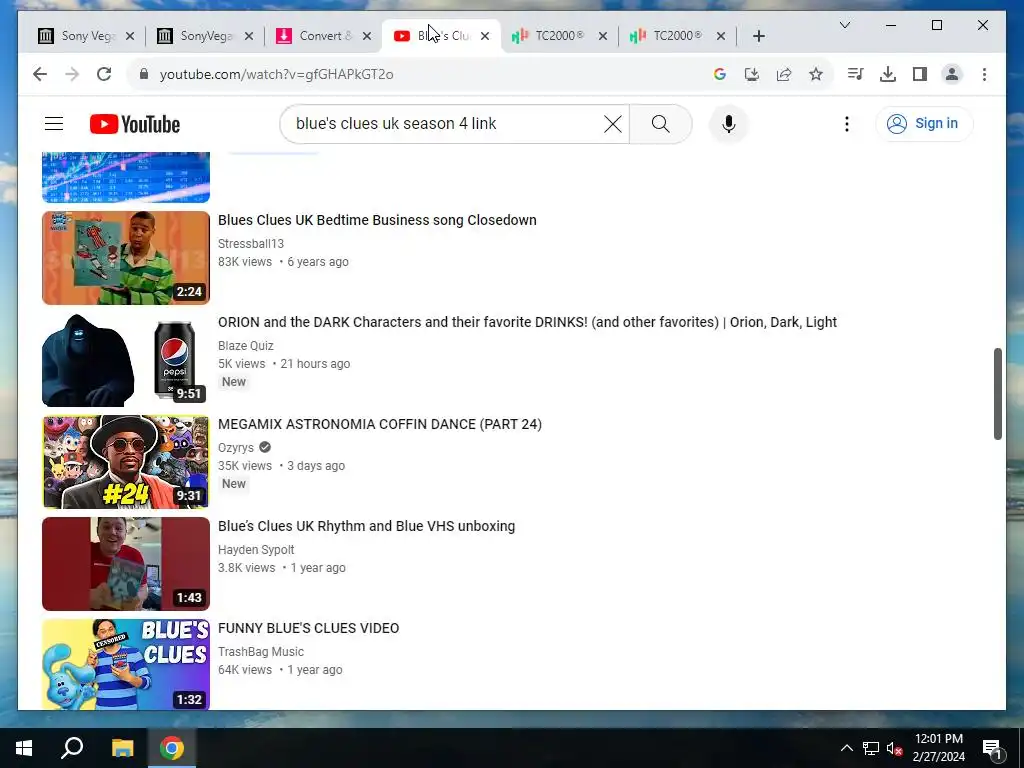This screenshot has height=768, width=1024.
Task: Close the Convert tab
Action: [x=367, y=36]
